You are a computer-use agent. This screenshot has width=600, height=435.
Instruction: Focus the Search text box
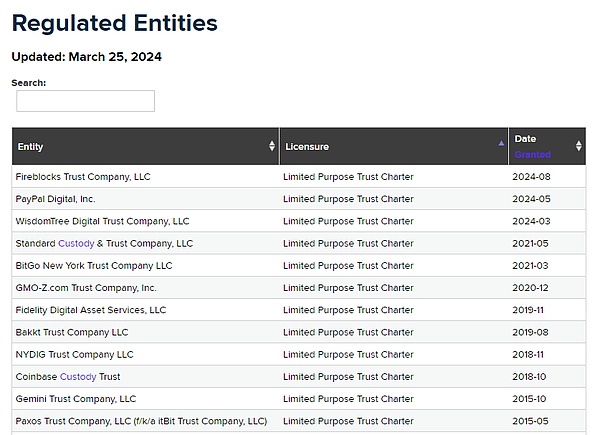[86, 101]
